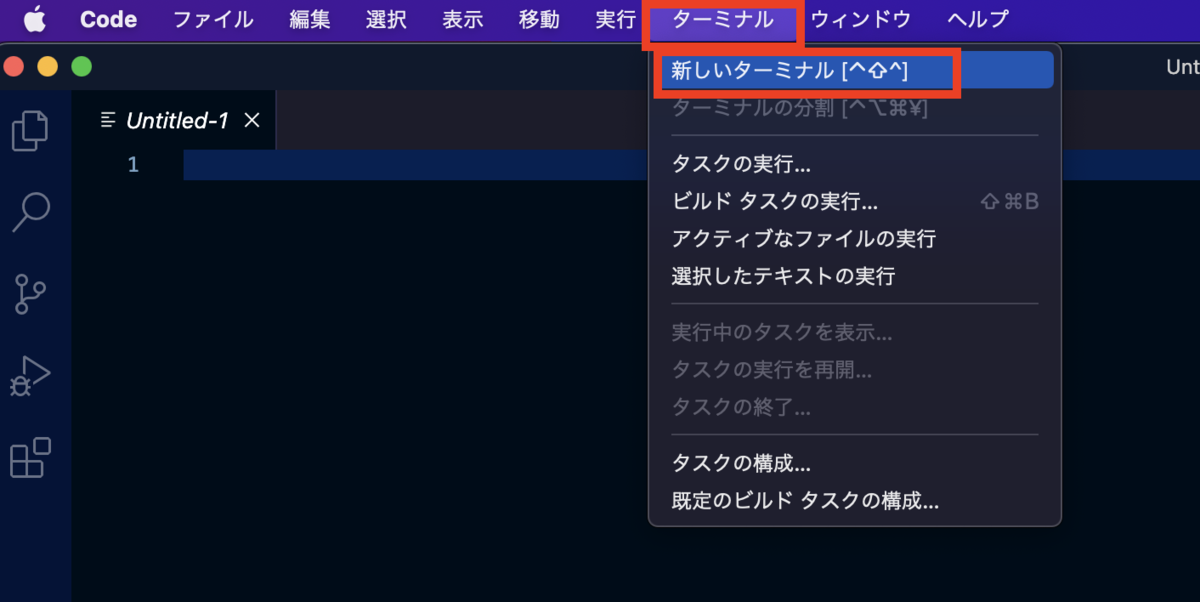The height and width of the screenshot is (602, 1200).
Task: Open the 移動 menu
Action: [539, 19]
